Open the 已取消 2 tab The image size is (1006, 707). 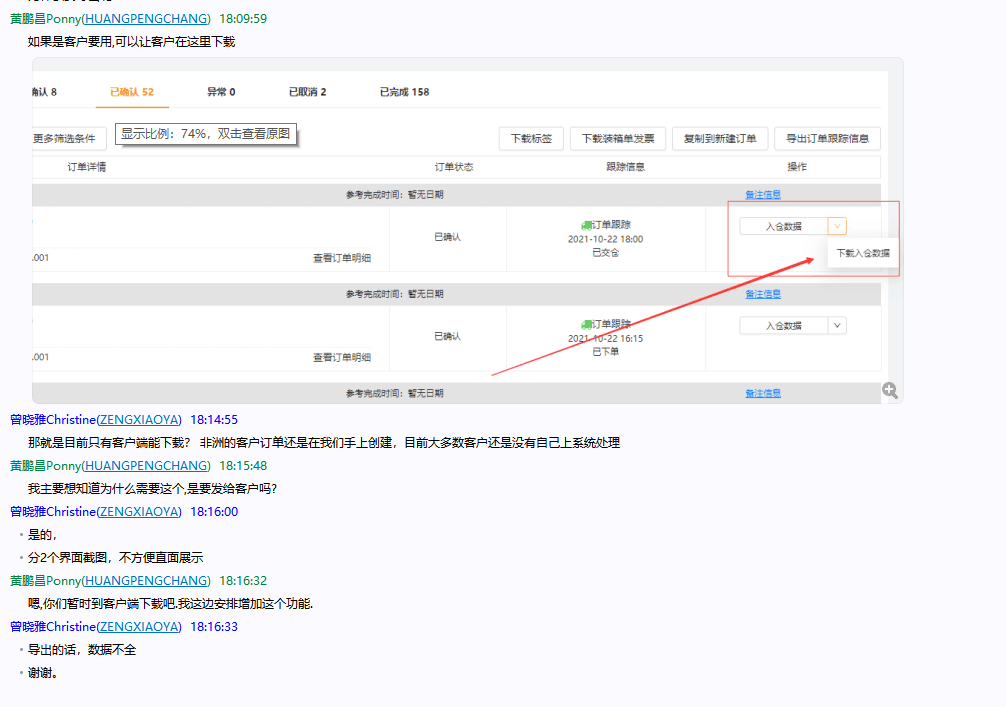pyautogui.click(x=307, y=92)
